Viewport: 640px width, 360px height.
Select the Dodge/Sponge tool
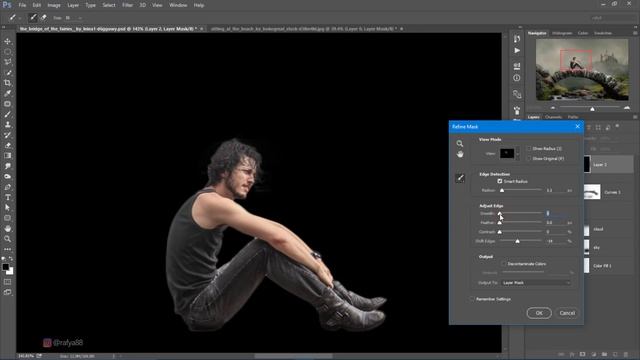[8, 176]
